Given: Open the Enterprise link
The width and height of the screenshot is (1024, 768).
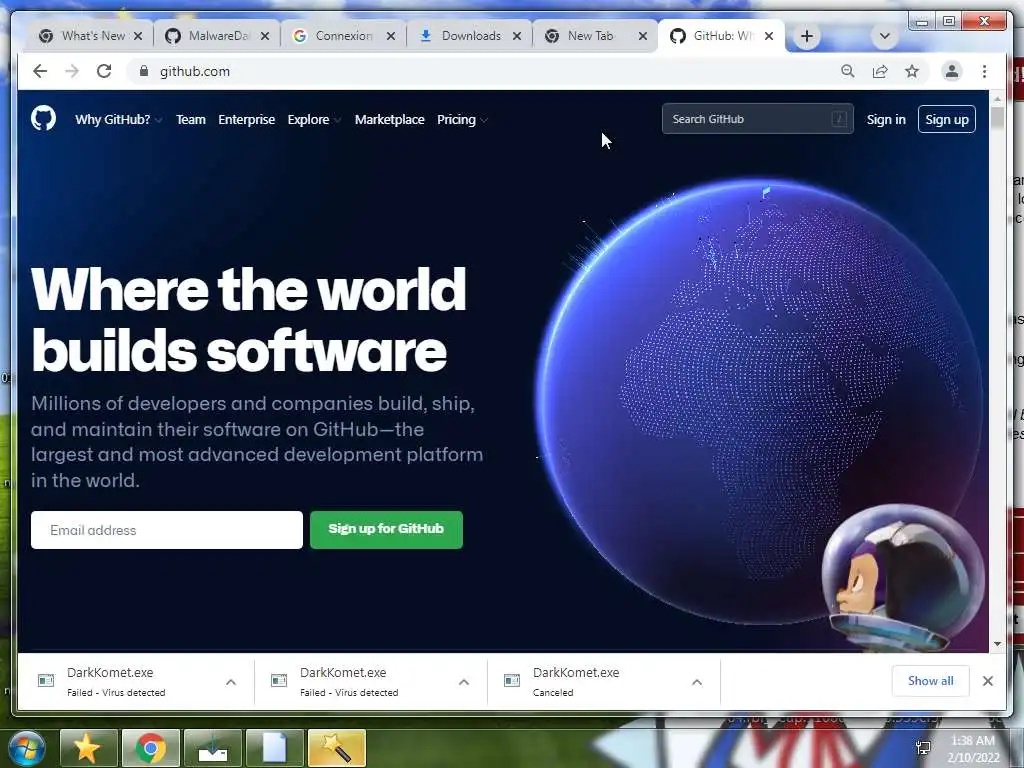Looking at the screenshot, I should 246,120.
